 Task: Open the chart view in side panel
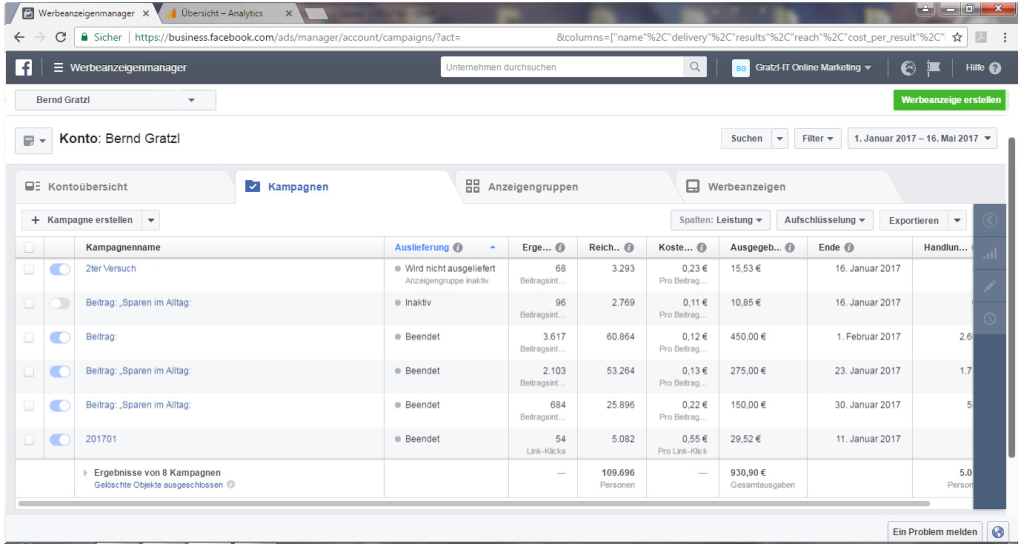tap(990, 254)
